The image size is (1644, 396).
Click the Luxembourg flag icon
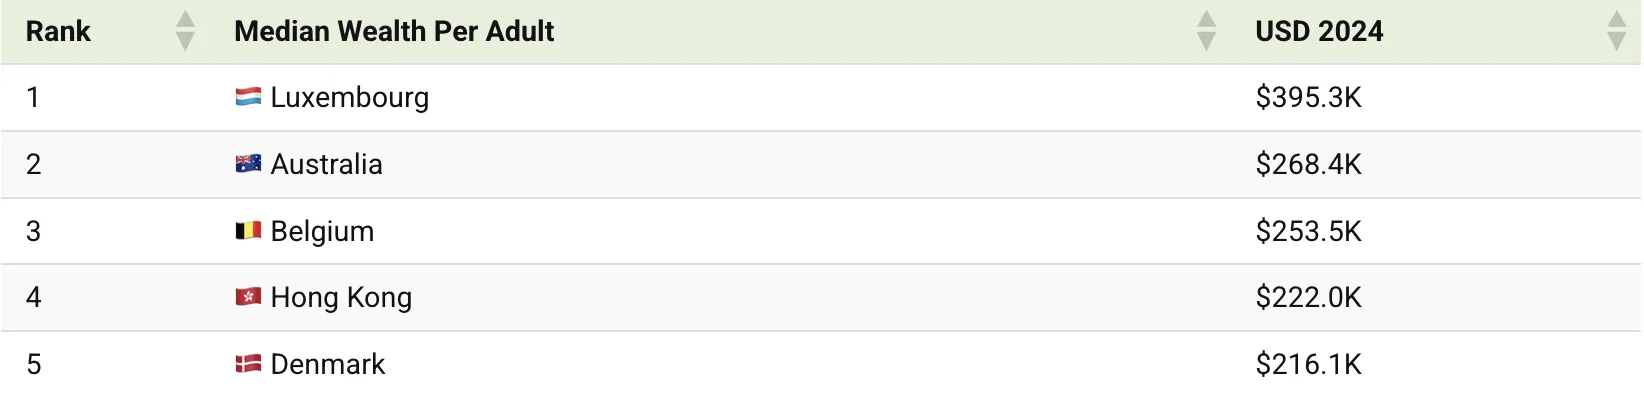(x=248, y=97)
